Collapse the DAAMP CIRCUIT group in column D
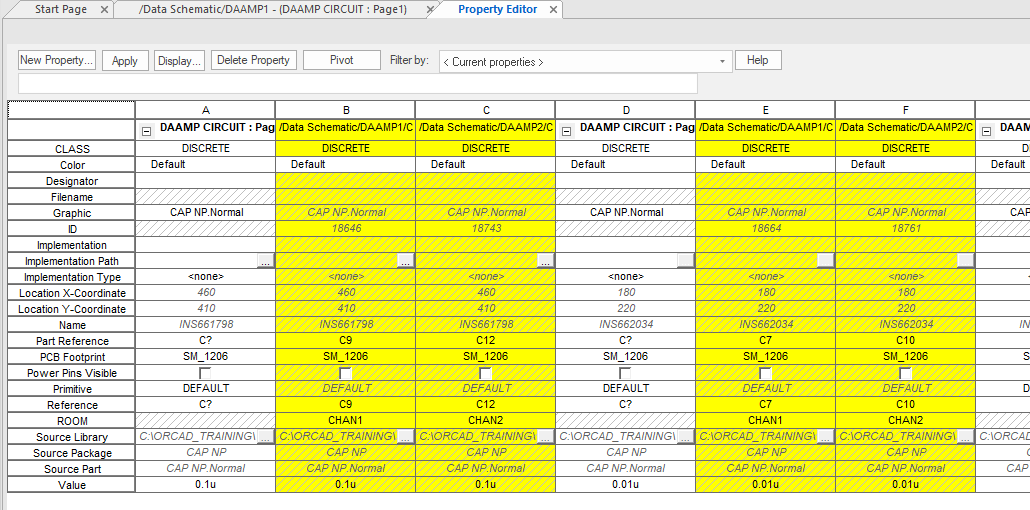Viewport: 1030px width, 510px height. coord(568,131)
